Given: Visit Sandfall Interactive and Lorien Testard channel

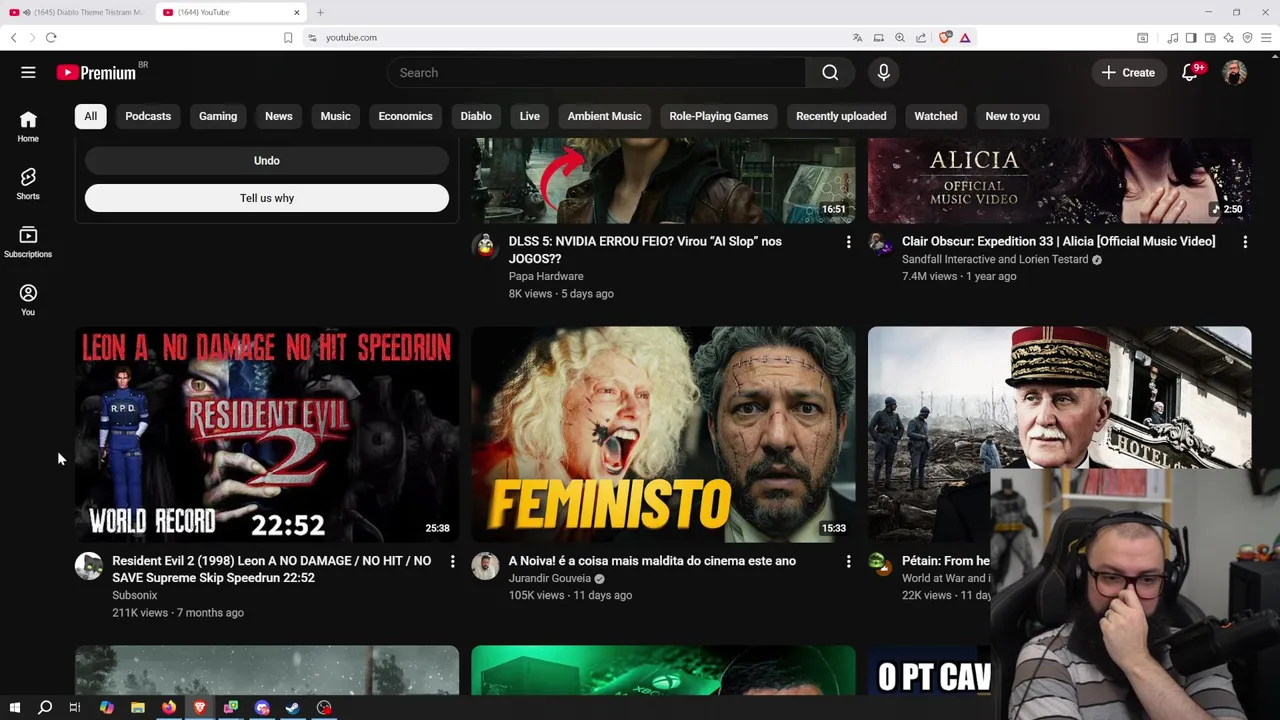Looking at the screenshot, I should tap(995, 259).
